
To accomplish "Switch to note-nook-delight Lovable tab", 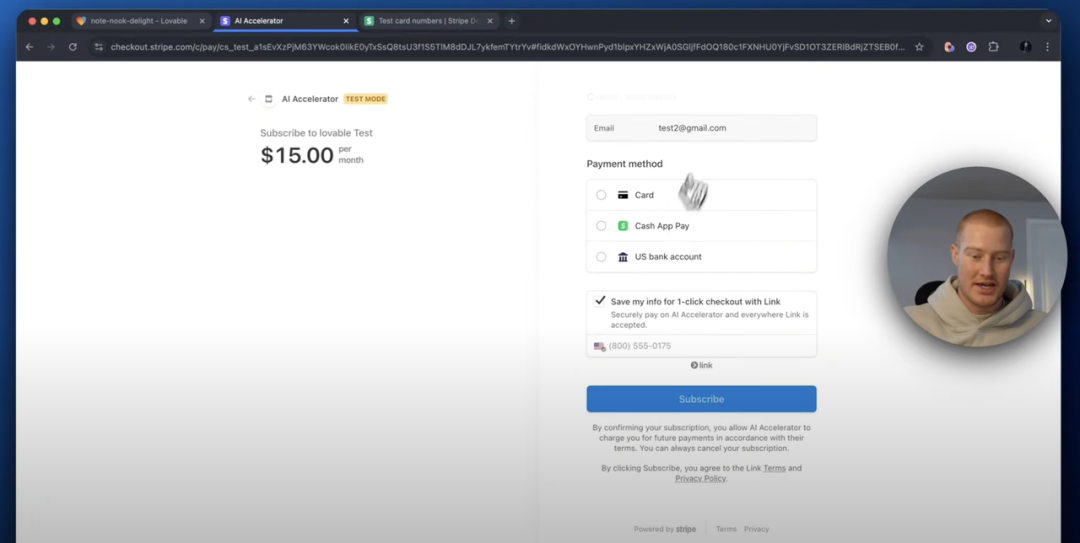I will [x=141, y=21].
